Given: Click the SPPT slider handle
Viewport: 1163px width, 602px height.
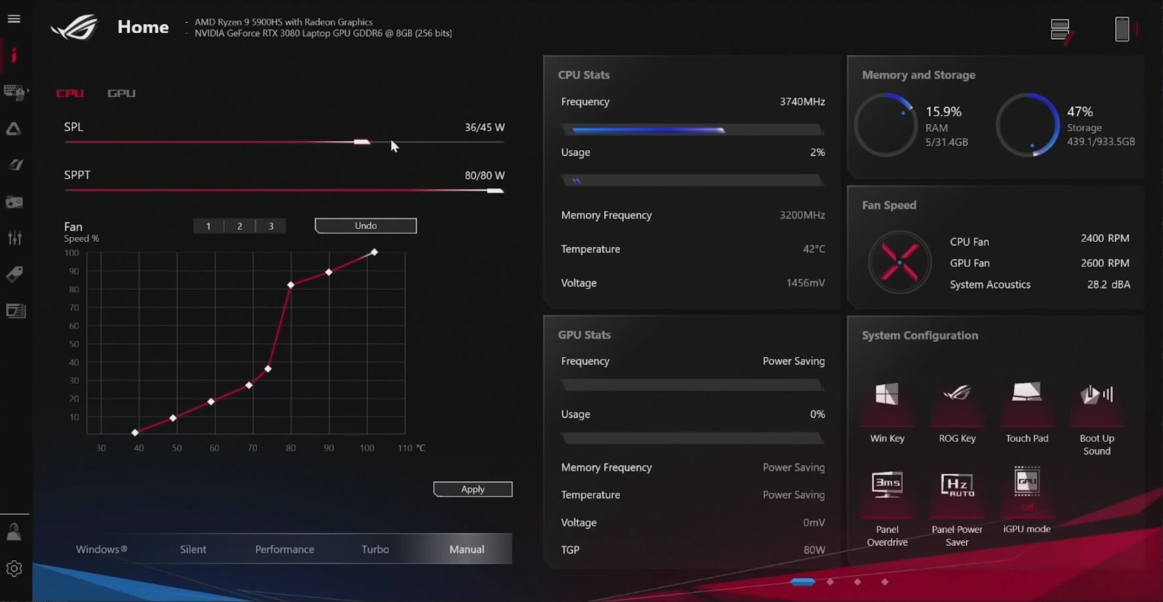Looking at the screenshot, I should pyautogui.click(x=495, y=191).
